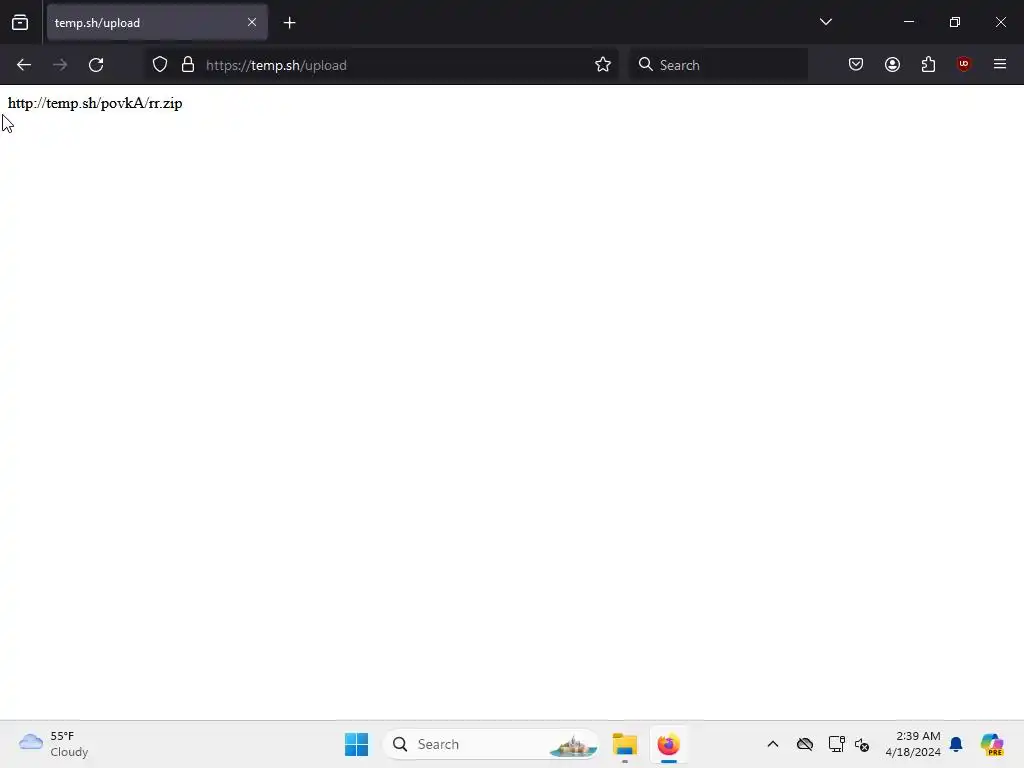The width and height of the screenshot is (1024, 768).
Task: Open network display tray icon
Action: (x=836, y=744)
